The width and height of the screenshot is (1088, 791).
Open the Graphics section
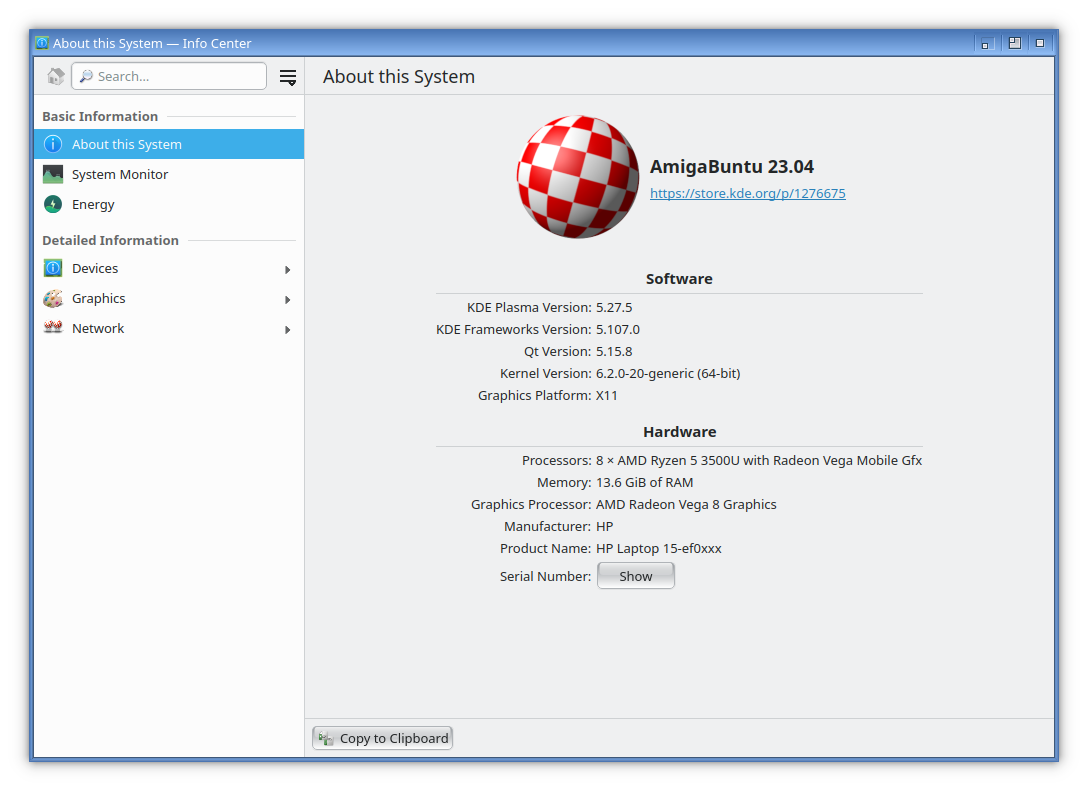169,298
